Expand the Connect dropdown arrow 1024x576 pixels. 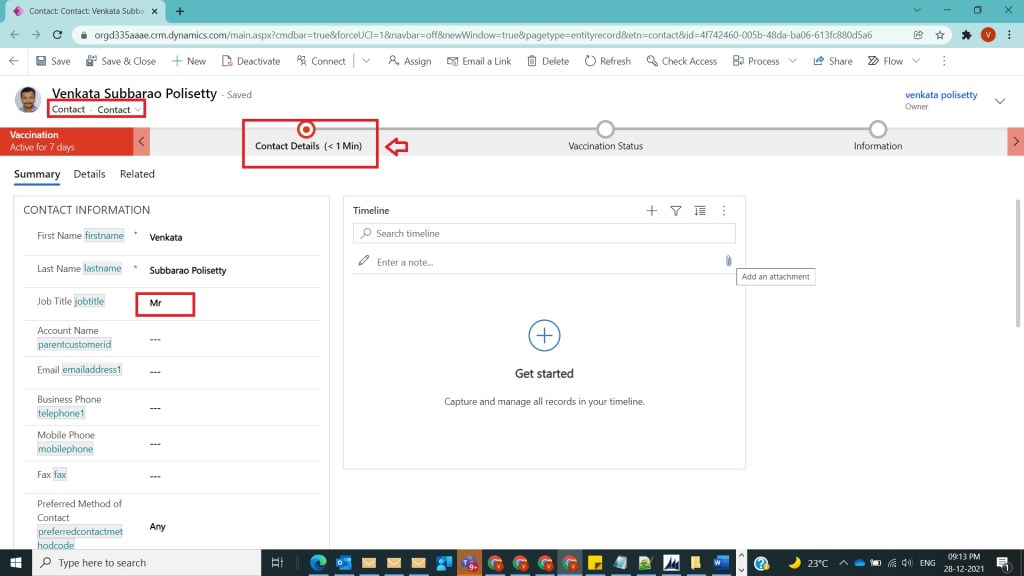(366, 61)
